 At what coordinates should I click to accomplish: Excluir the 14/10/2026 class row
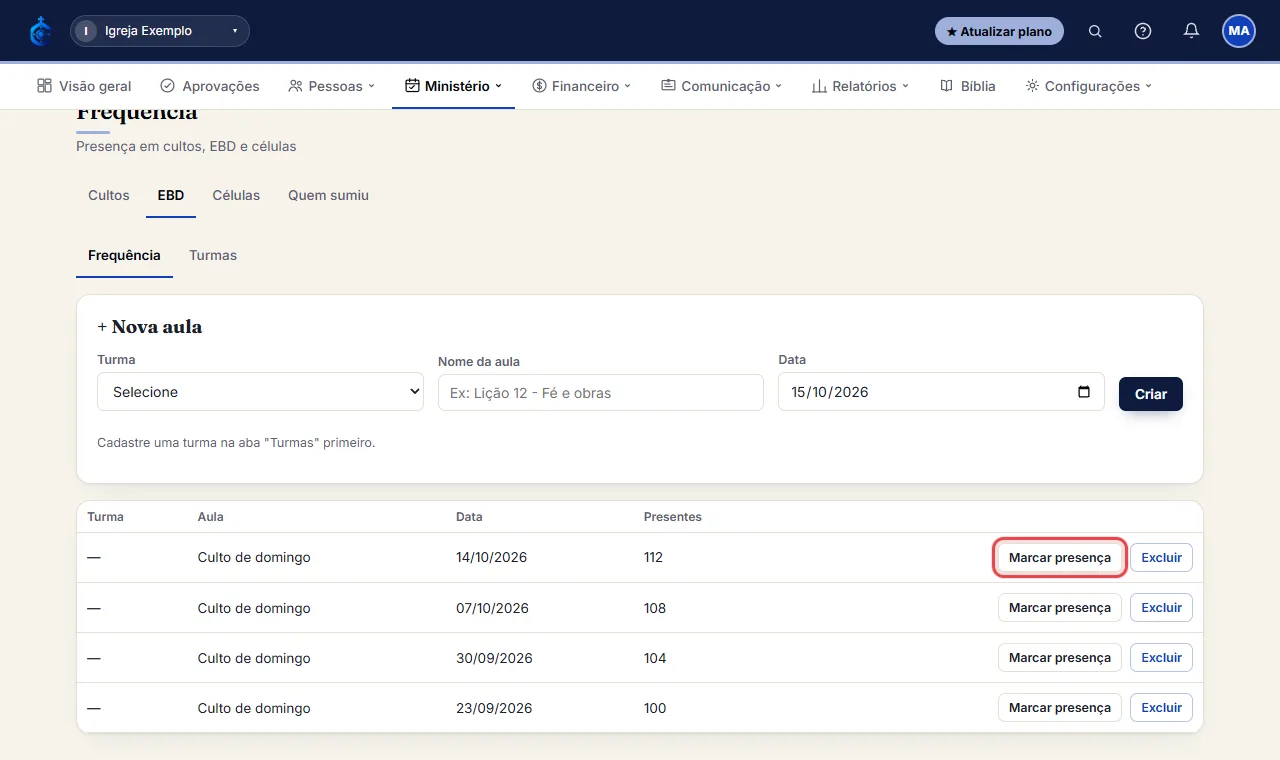(x=1161, y=557)
